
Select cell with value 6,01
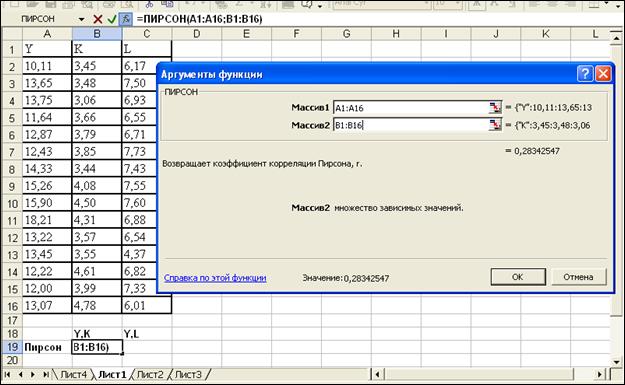pyautogui.click(x=147, y=306)
